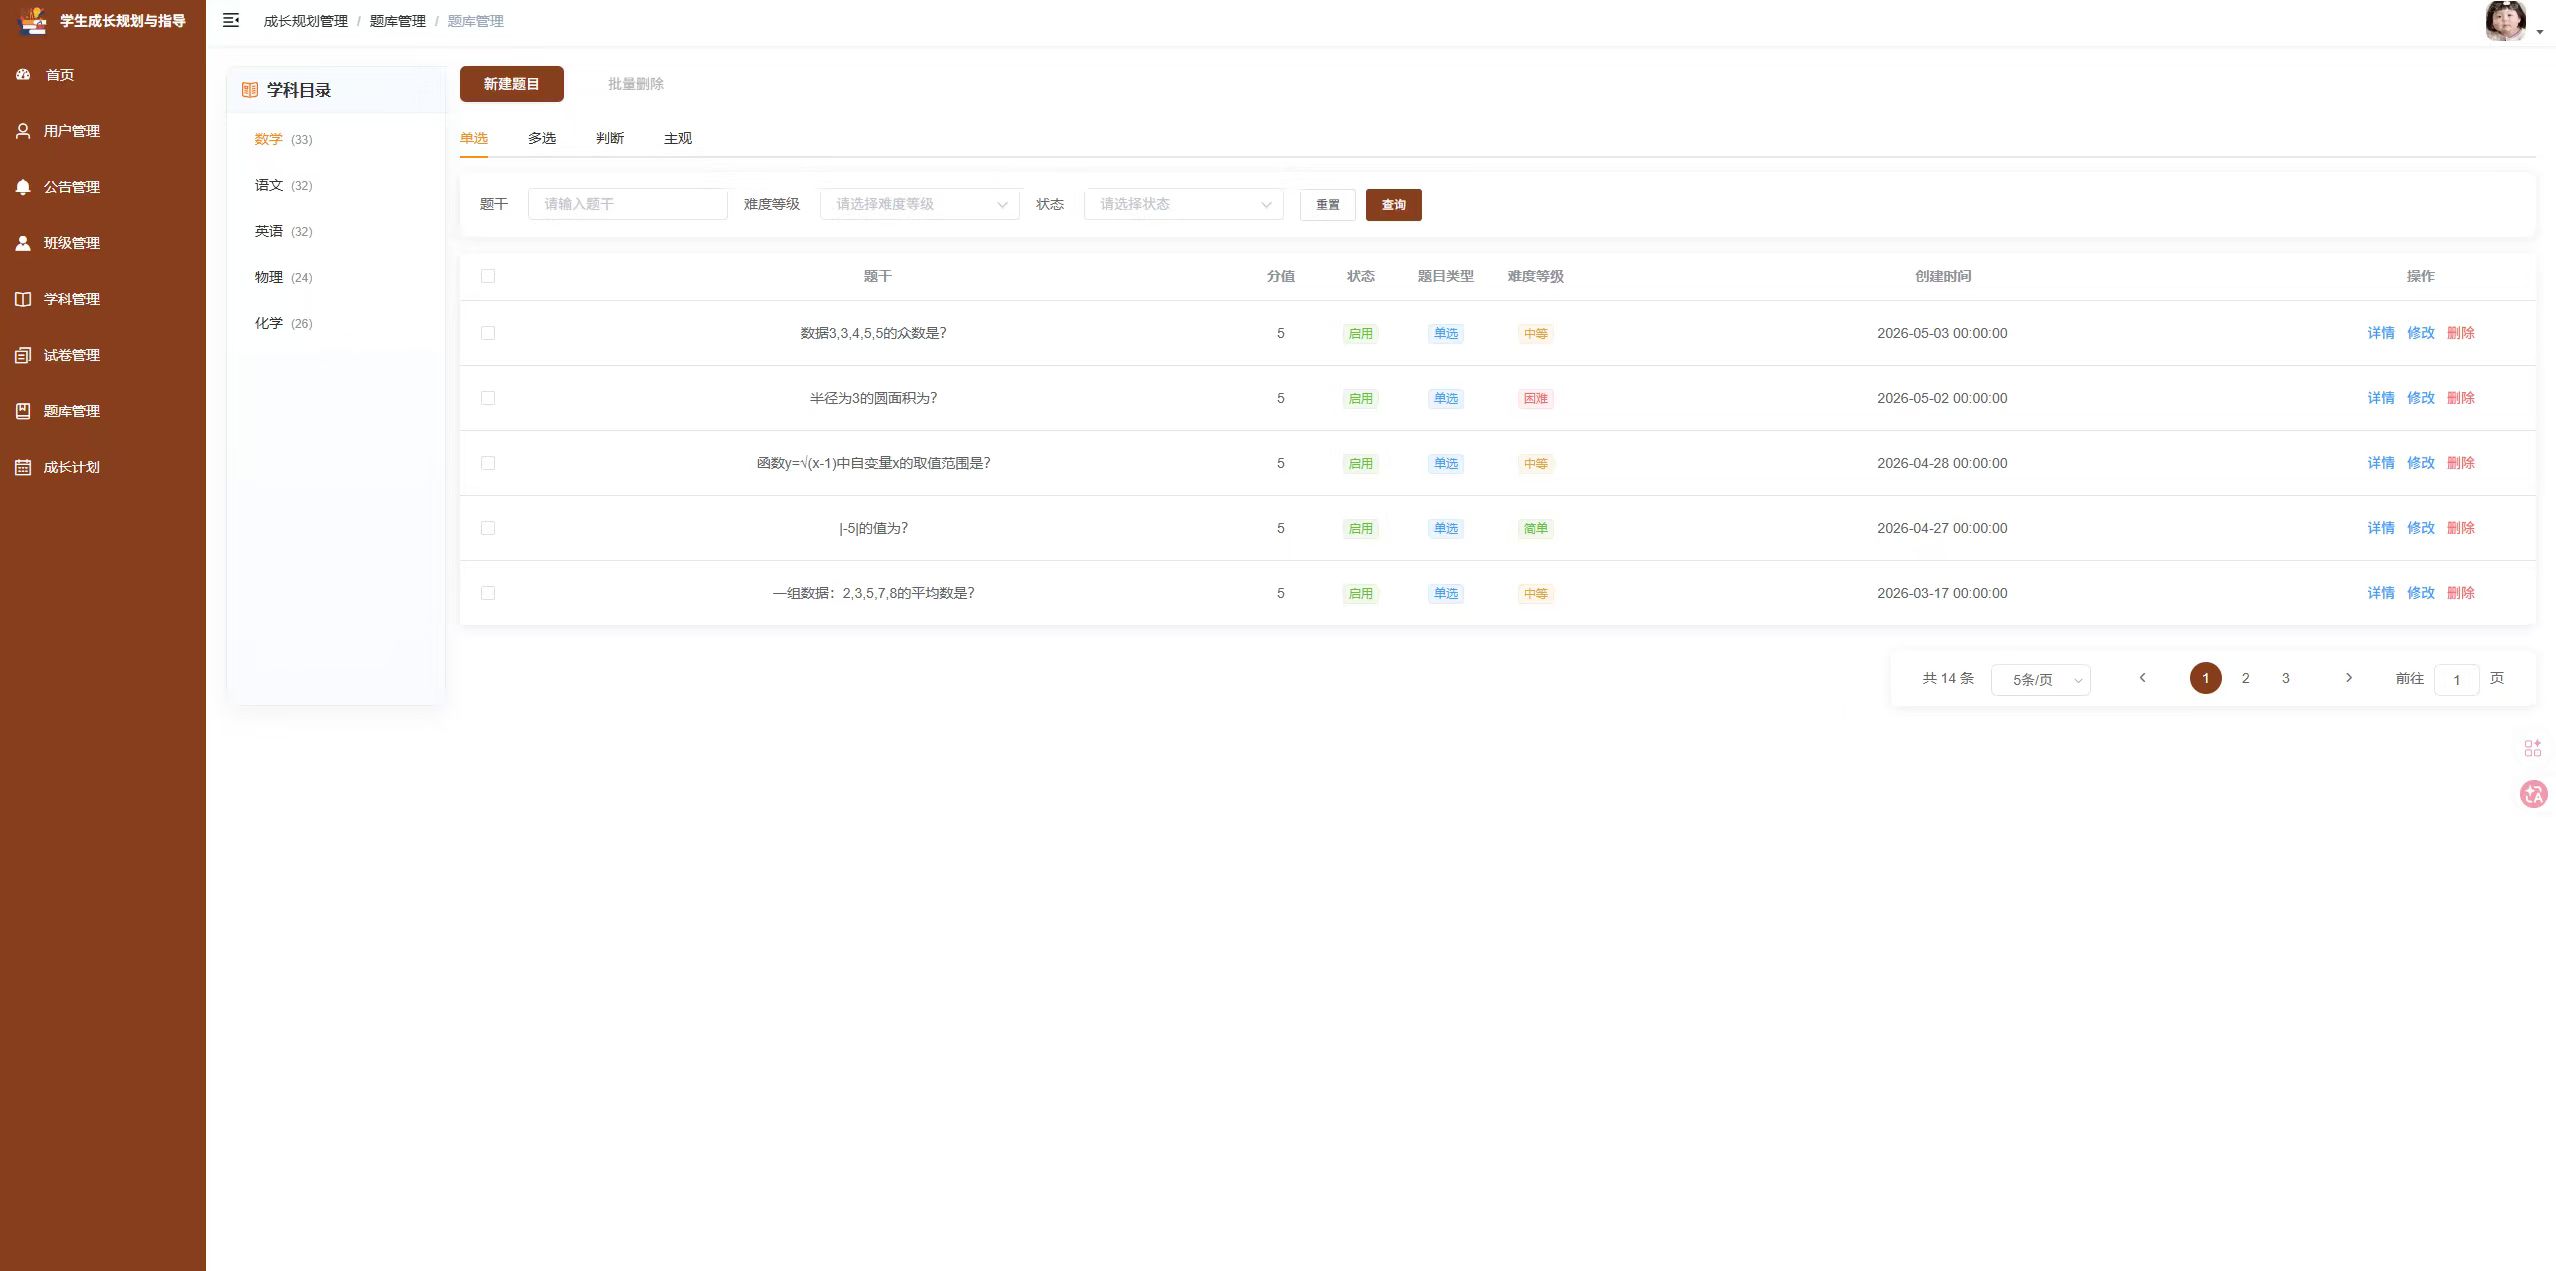Click the sidebar collapse hamburger icon

click(231, 20)
